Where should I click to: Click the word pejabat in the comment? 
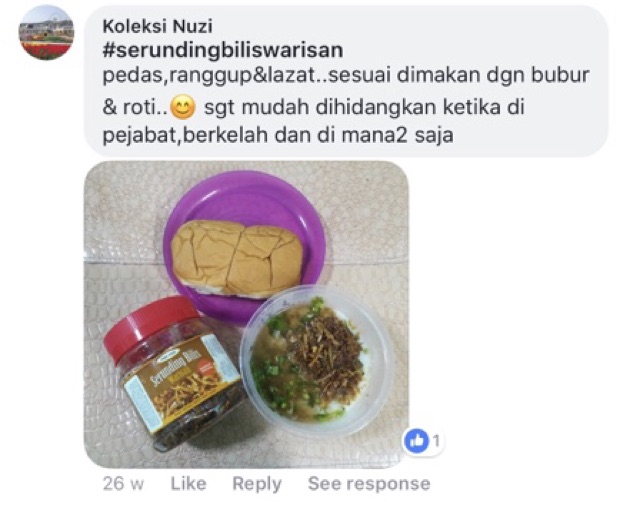click(x=138, y=136)
